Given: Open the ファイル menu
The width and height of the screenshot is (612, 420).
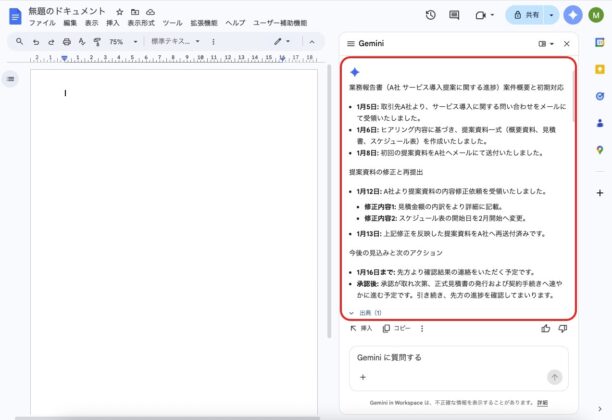Looking at the screenshot, I should coord(42,23).
